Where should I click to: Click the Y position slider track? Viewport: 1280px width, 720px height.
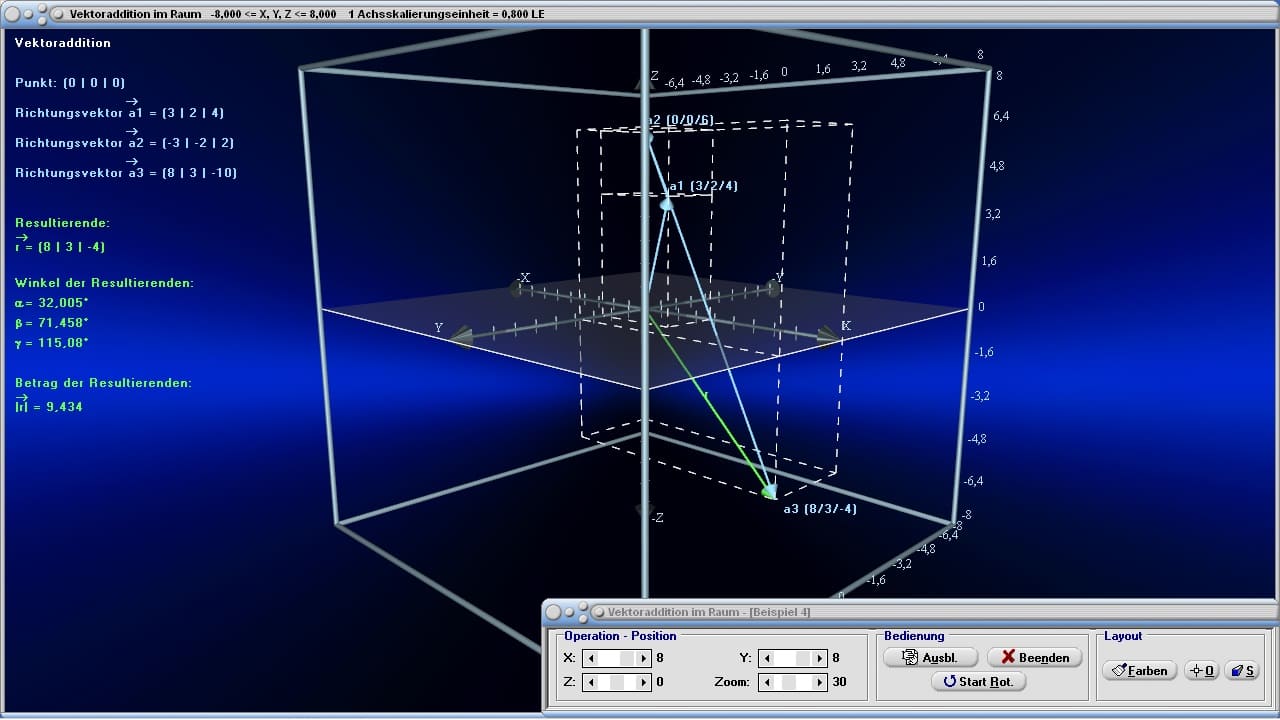point(793,658)
